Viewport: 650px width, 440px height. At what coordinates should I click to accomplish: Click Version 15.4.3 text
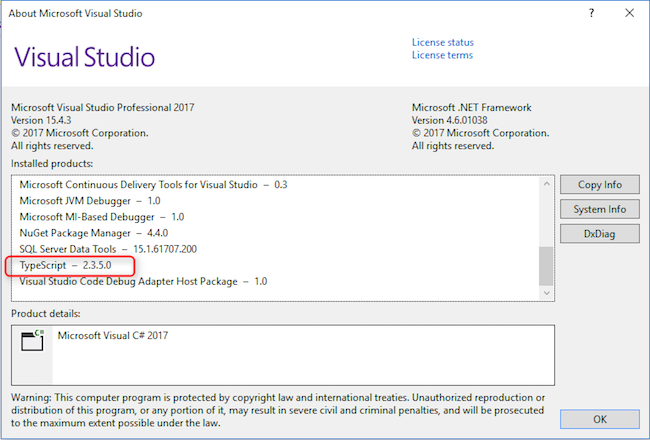(41, 120)
